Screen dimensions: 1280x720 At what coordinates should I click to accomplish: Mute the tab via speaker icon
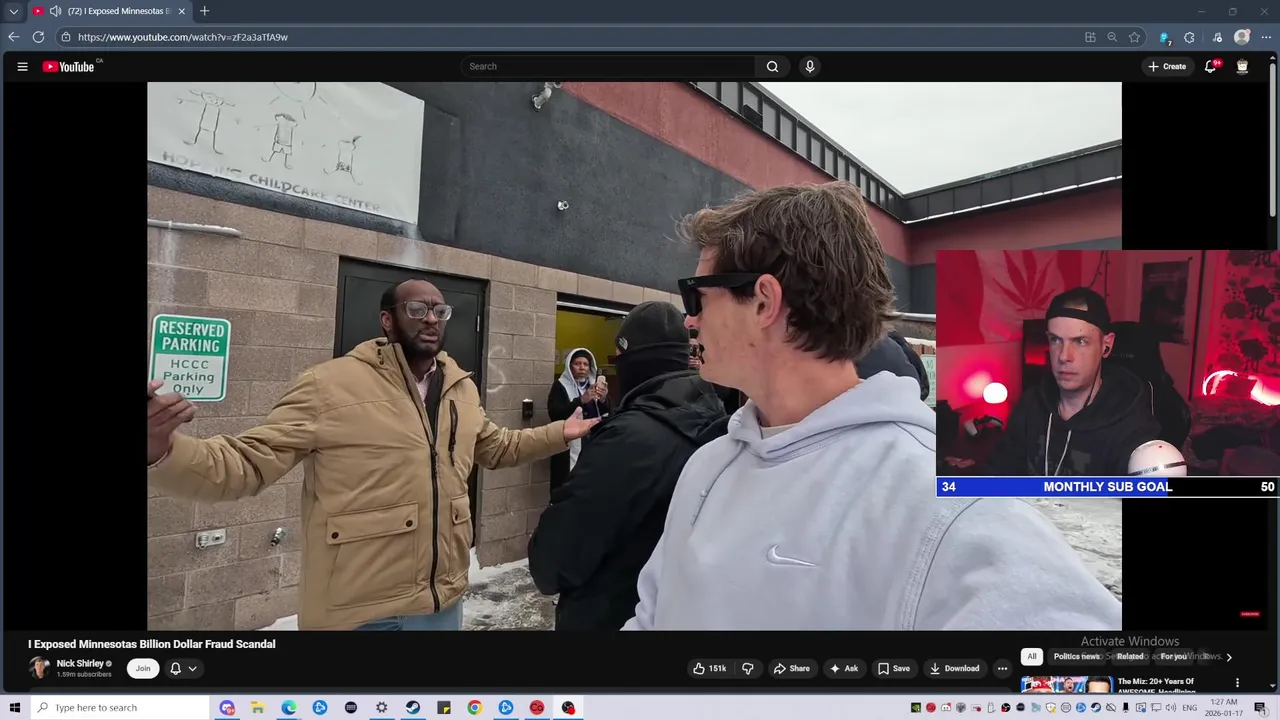(x=55, y=11)
